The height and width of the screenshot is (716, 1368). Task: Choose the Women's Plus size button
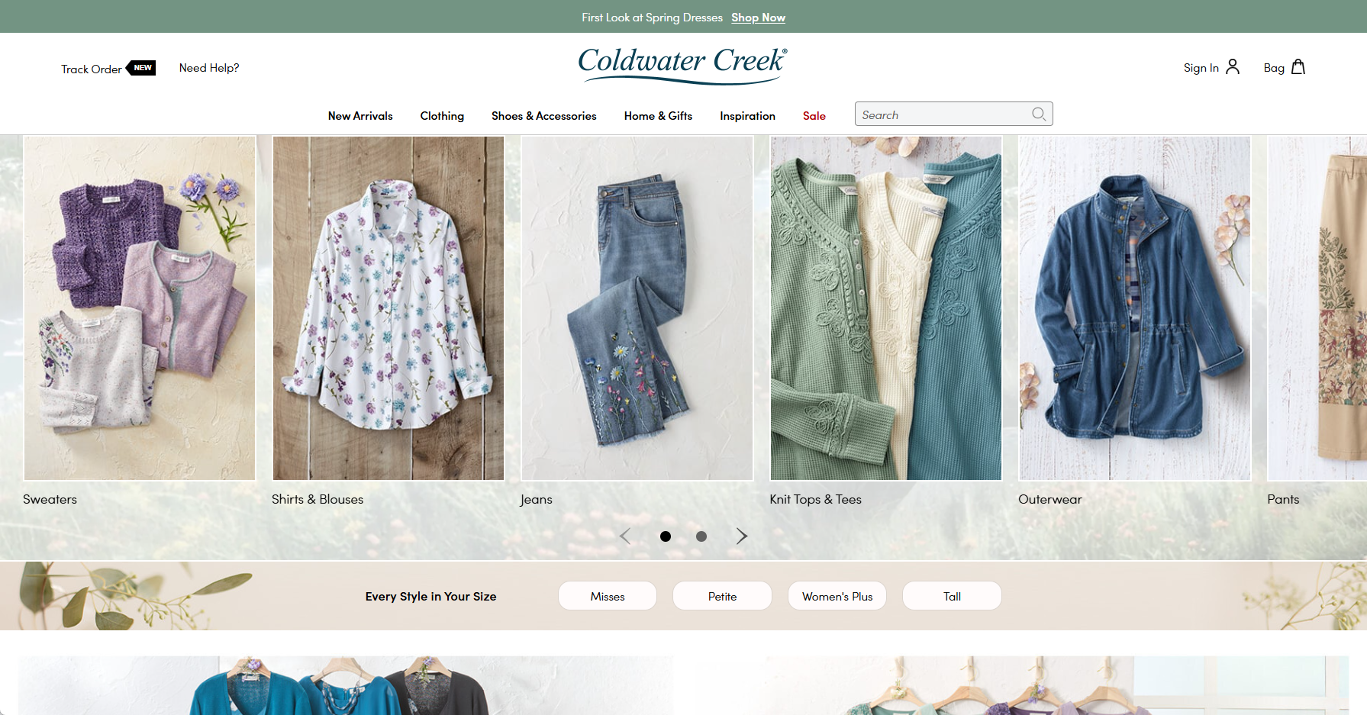click(x=837, y=596)
